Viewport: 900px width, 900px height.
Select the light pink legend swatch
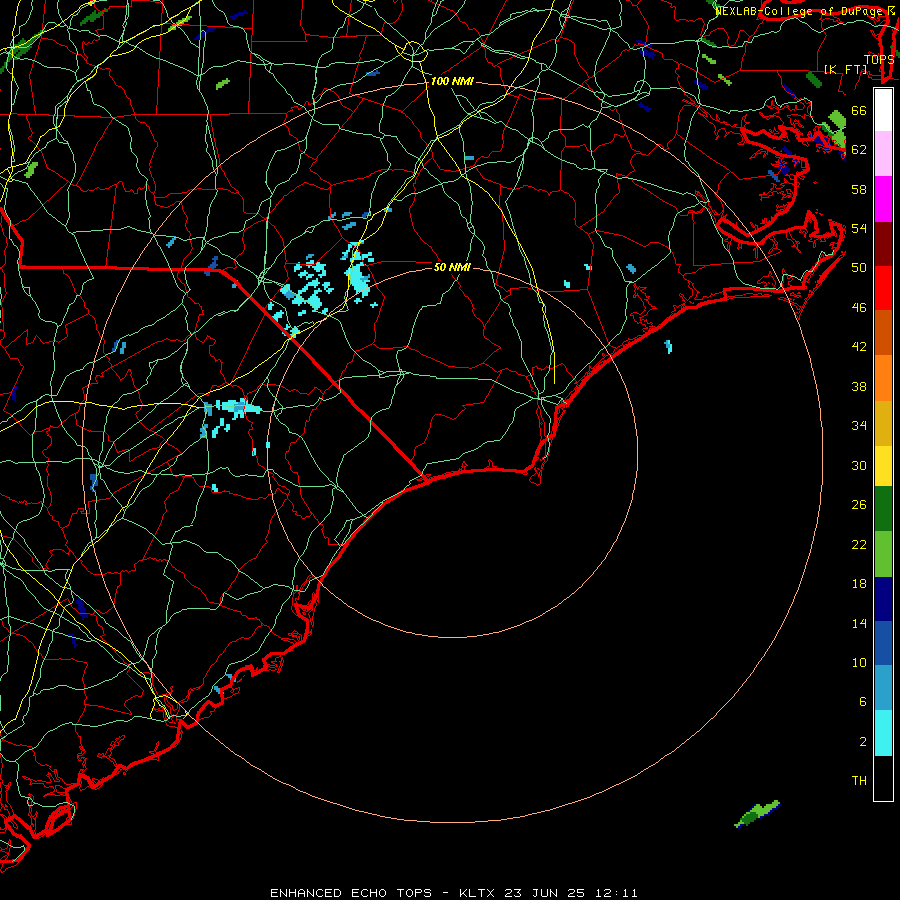click(883, 154)
